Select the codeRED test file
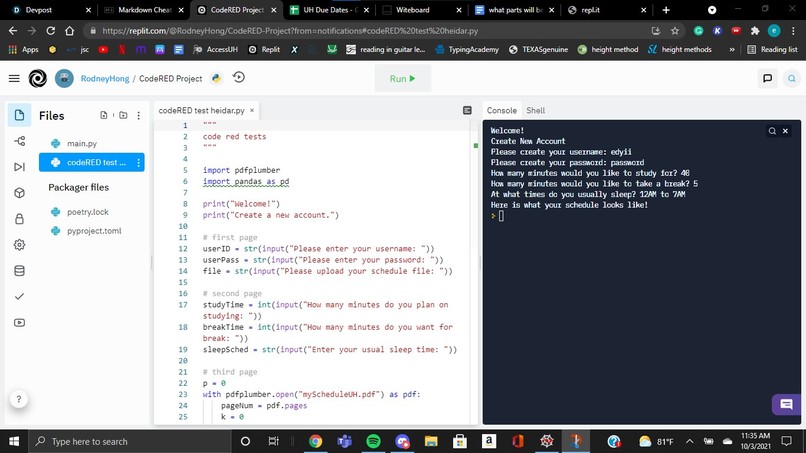Screen dimensions: 806x453 [91, 162]
